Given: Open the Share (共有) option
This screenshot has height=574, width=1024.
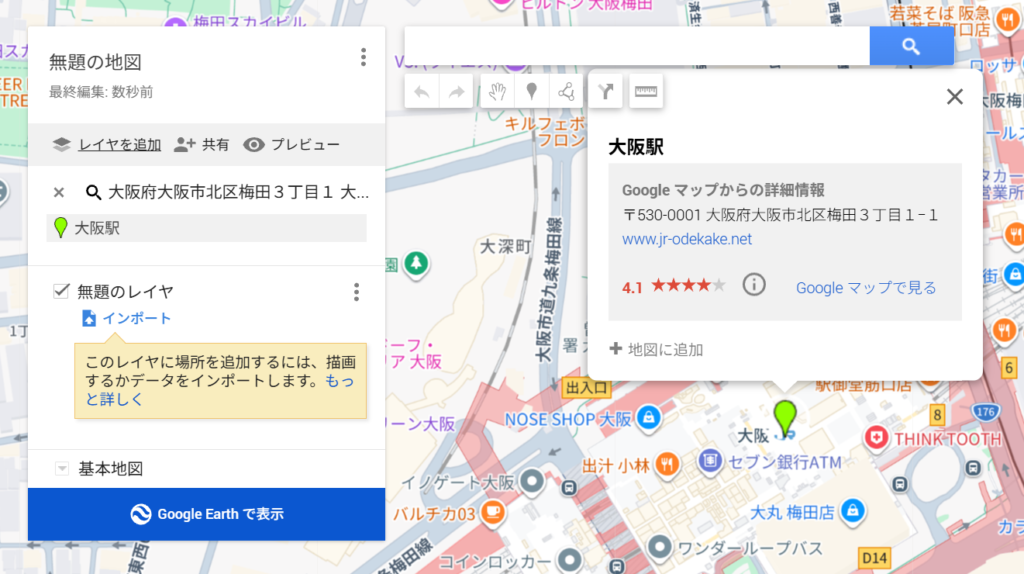Looking at the screenshot, I should [201, 144].
